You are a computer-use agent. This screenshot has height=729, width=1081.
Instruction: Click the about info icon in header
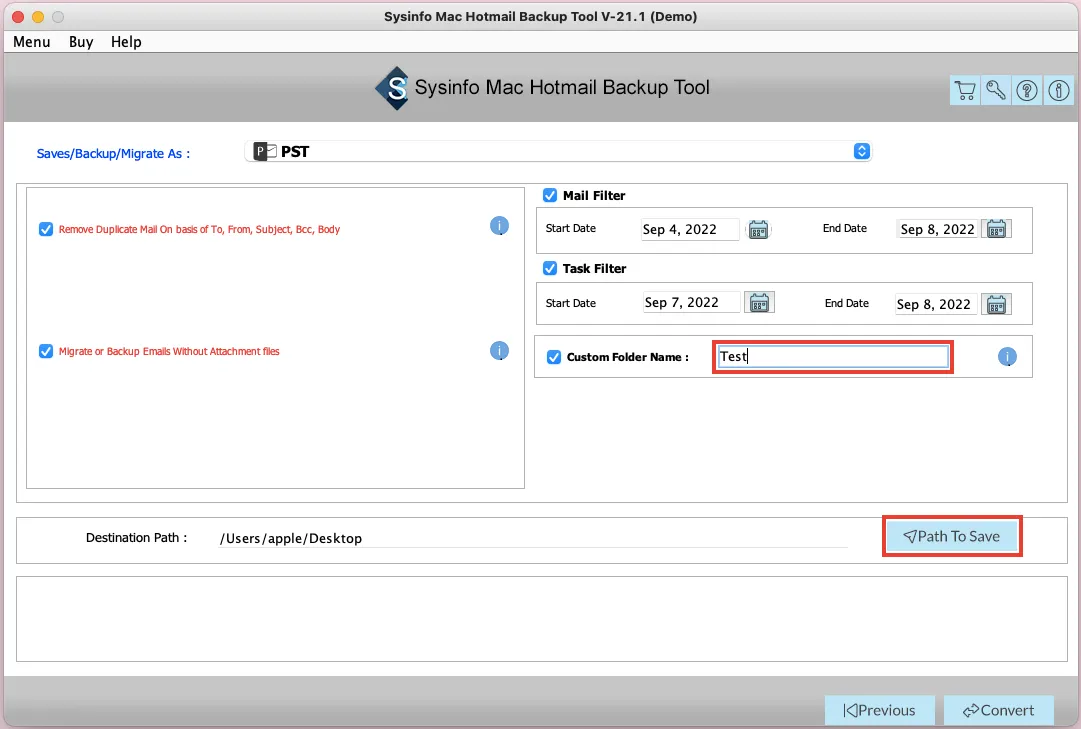1058,90
